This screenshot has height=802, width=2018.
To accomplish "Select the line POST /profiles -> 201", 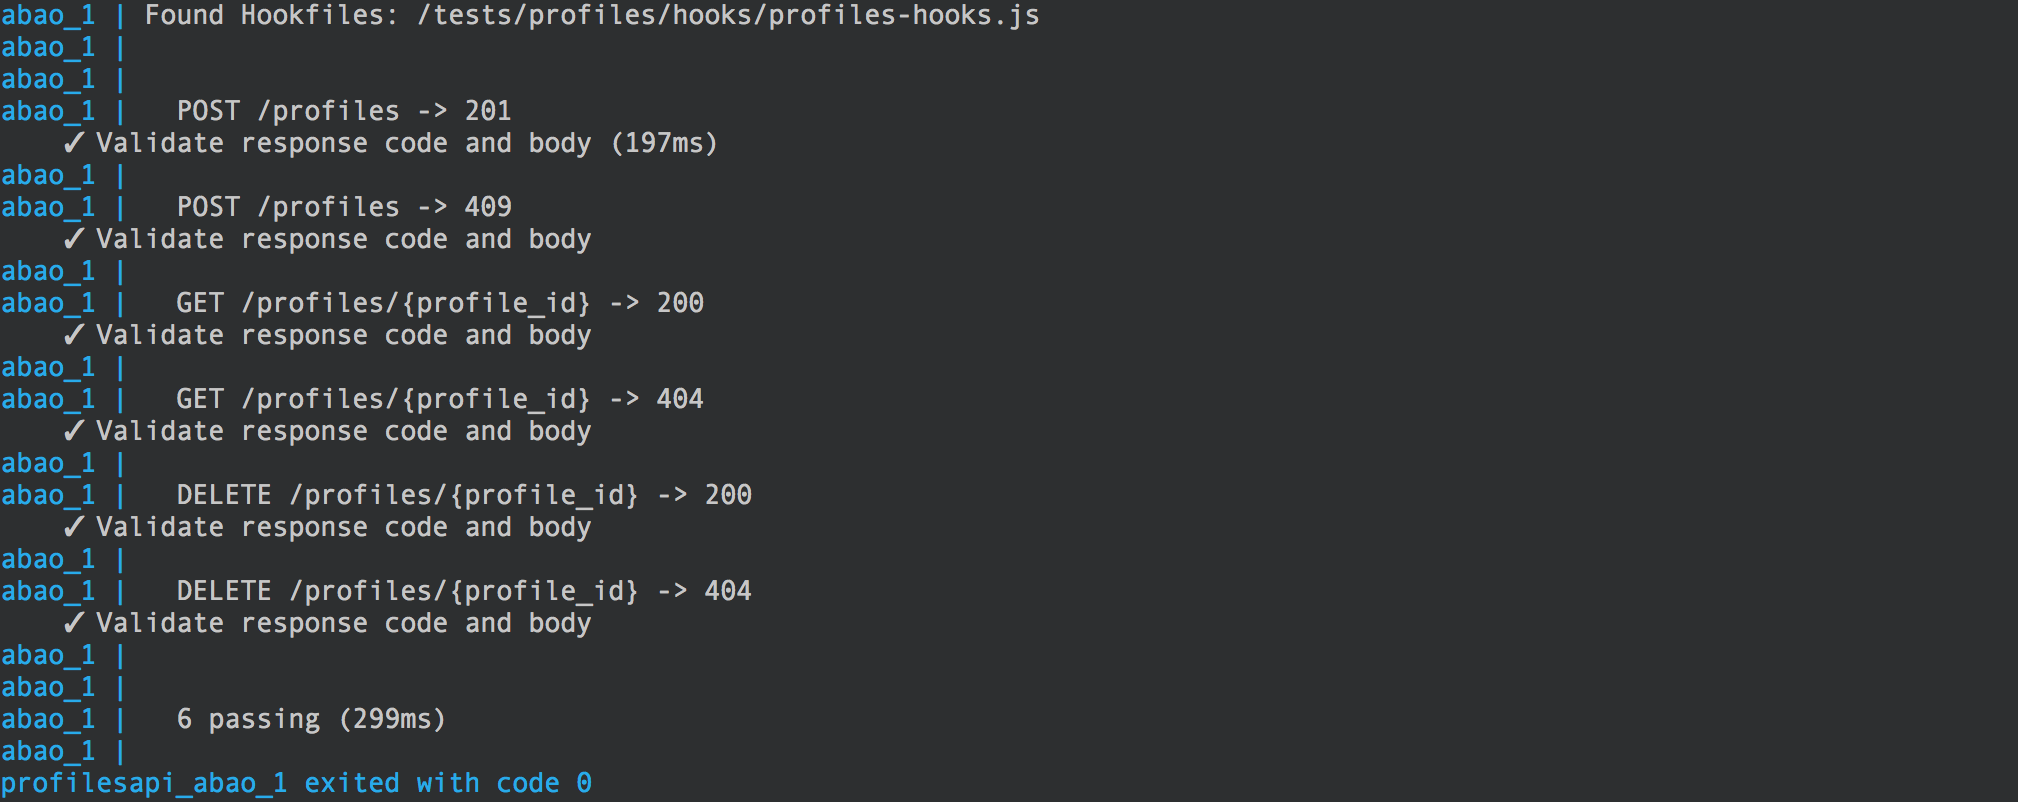I will tap(344, 111).
